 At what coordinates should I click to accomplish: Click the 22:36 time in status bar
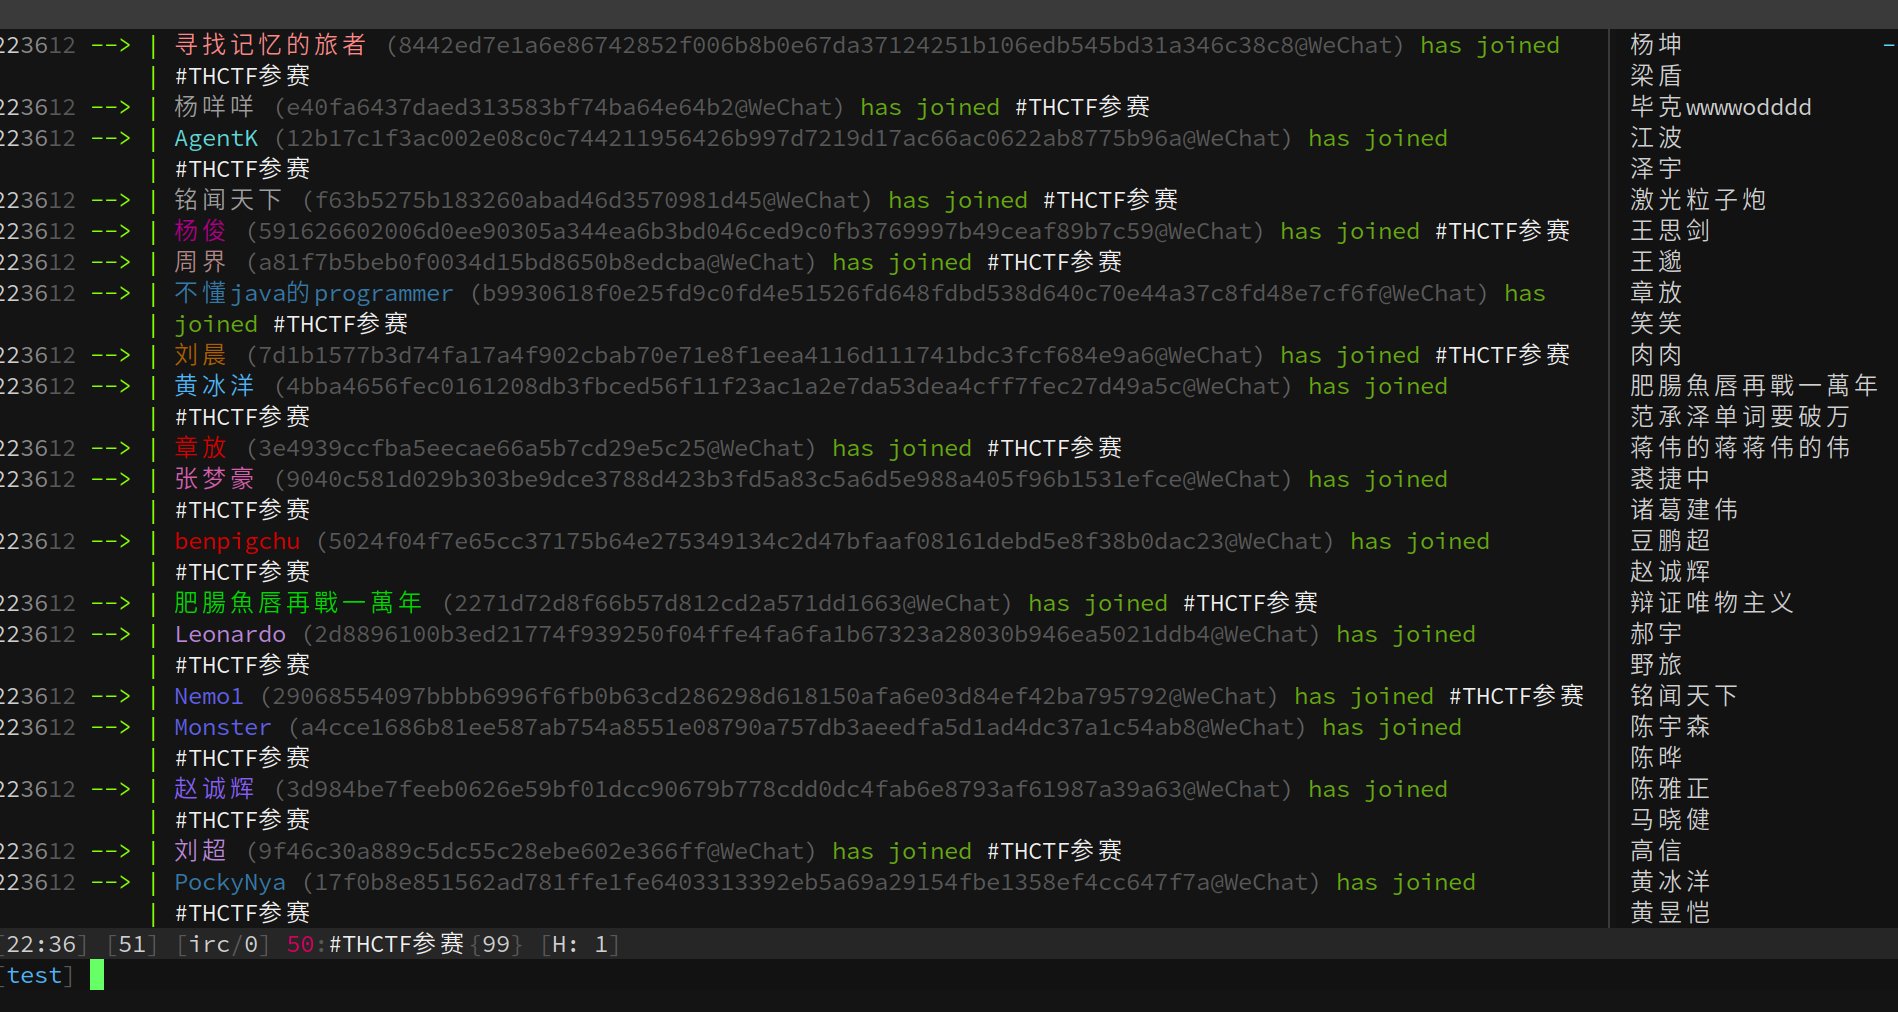coord(41,944)
